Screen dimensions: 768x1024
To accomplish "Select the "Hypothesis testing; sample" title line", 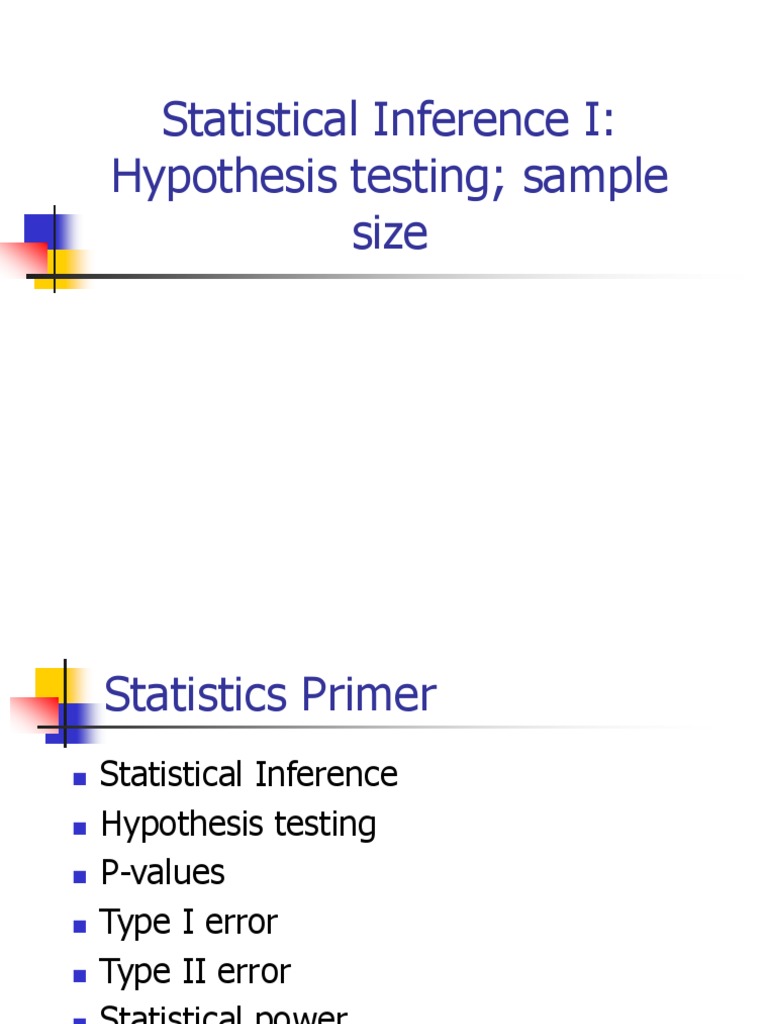I will [390, 177].
